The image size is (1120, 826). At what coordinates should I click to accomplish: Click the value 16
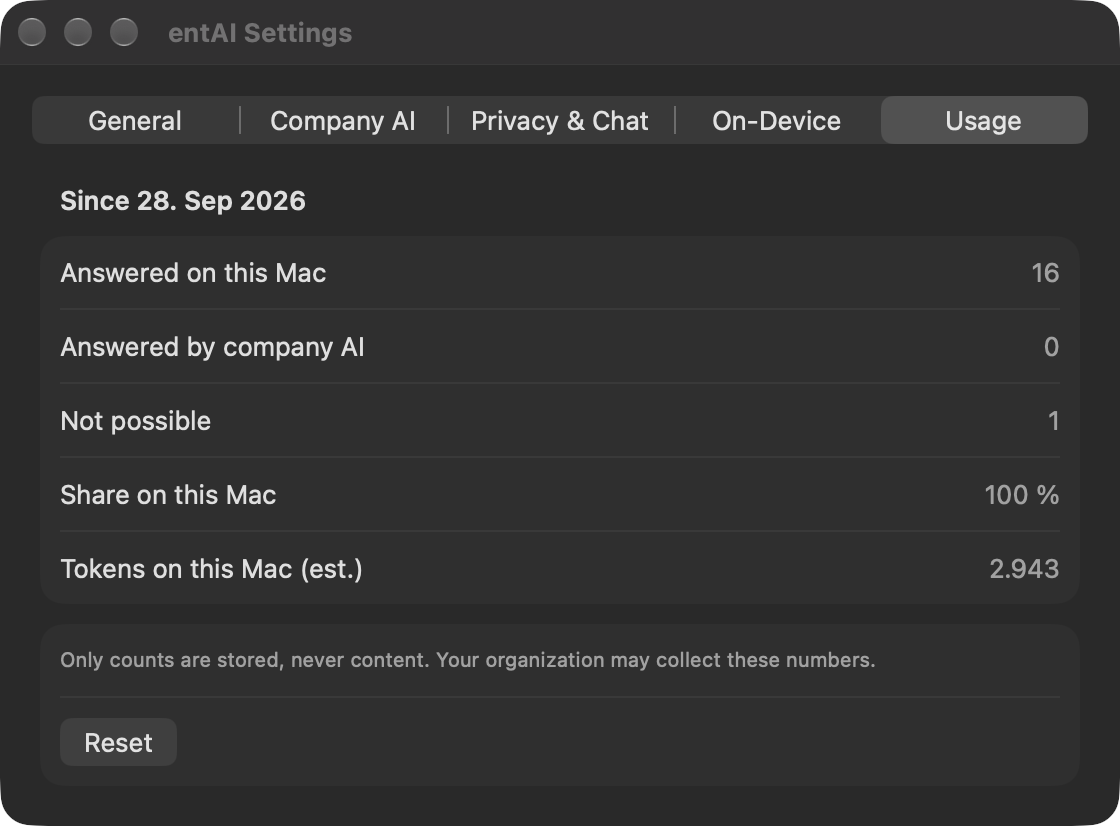[1045, 273]
